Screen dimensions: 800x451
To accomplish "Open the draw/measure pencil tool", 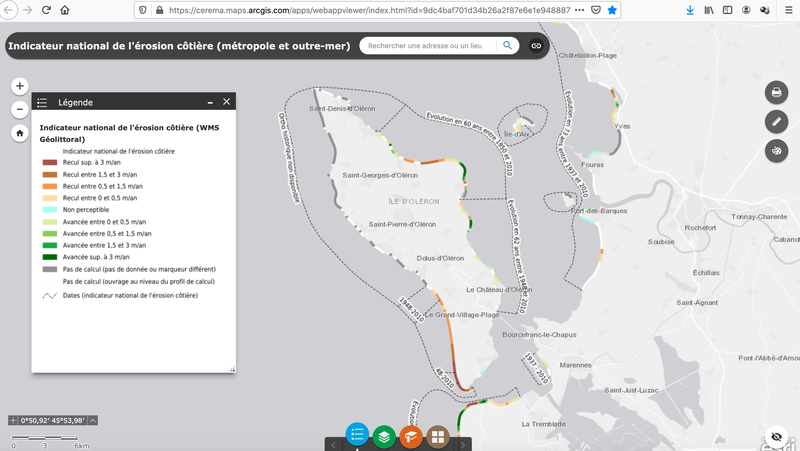I will coord(775,121).
